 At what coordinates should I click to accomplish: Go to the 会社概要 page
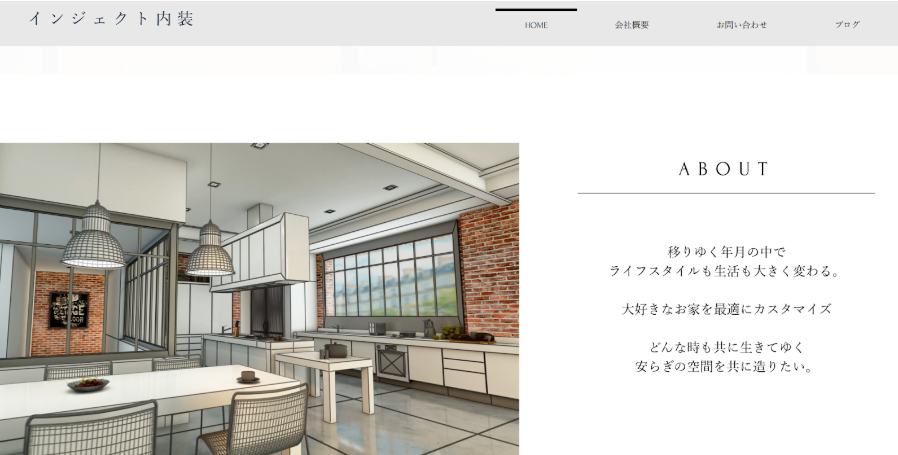coord(631,25)
